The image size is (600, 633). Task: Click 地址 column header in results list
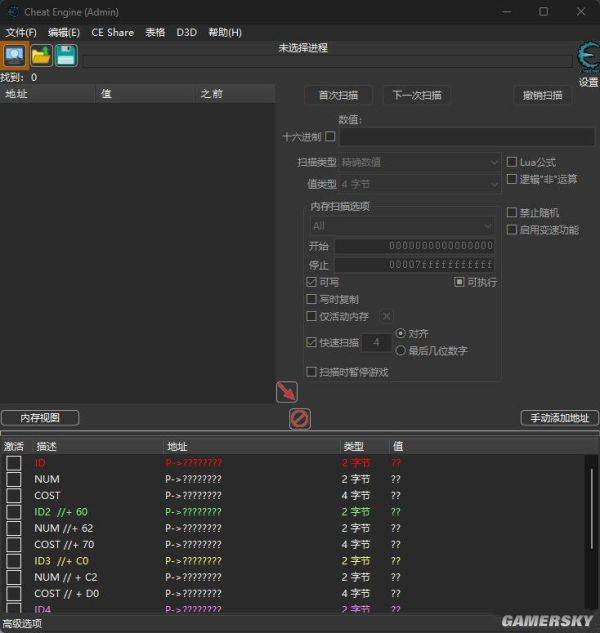47,94
